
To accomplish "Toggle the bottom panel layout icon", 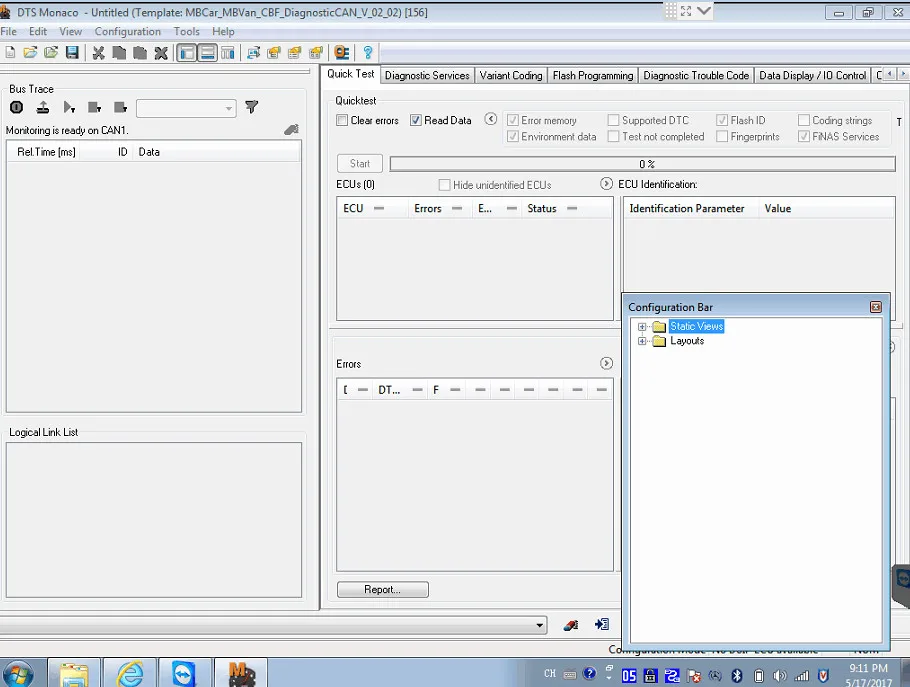I will tap(207, 53).
